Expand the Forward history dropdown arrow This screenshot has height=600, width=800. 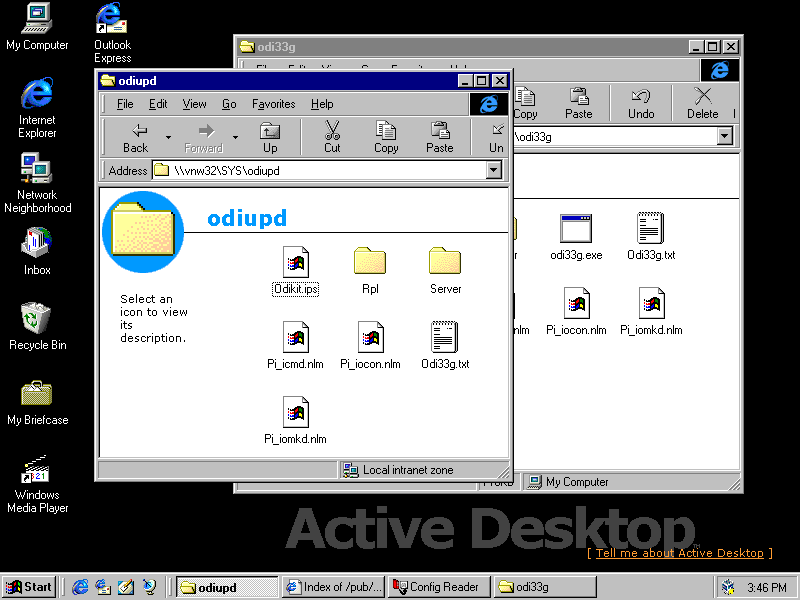pyautogui.click(x=235, y=137)
